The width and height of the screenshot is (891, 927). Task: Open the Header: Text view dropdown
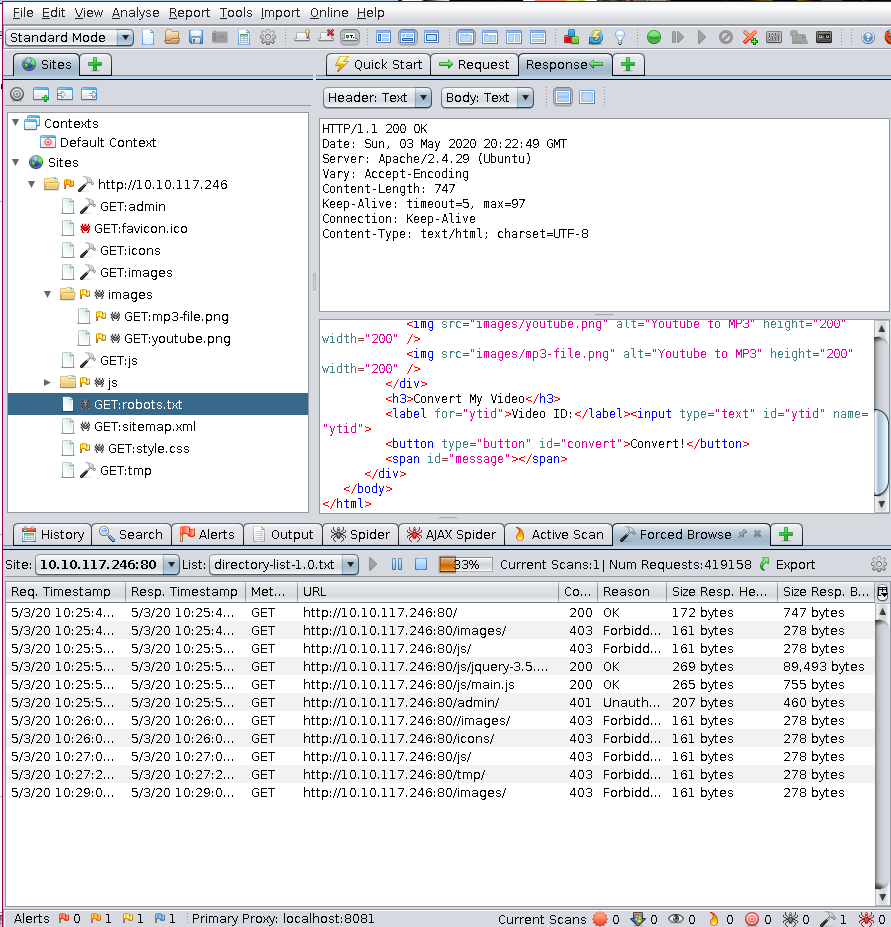[x=378, y=97]
